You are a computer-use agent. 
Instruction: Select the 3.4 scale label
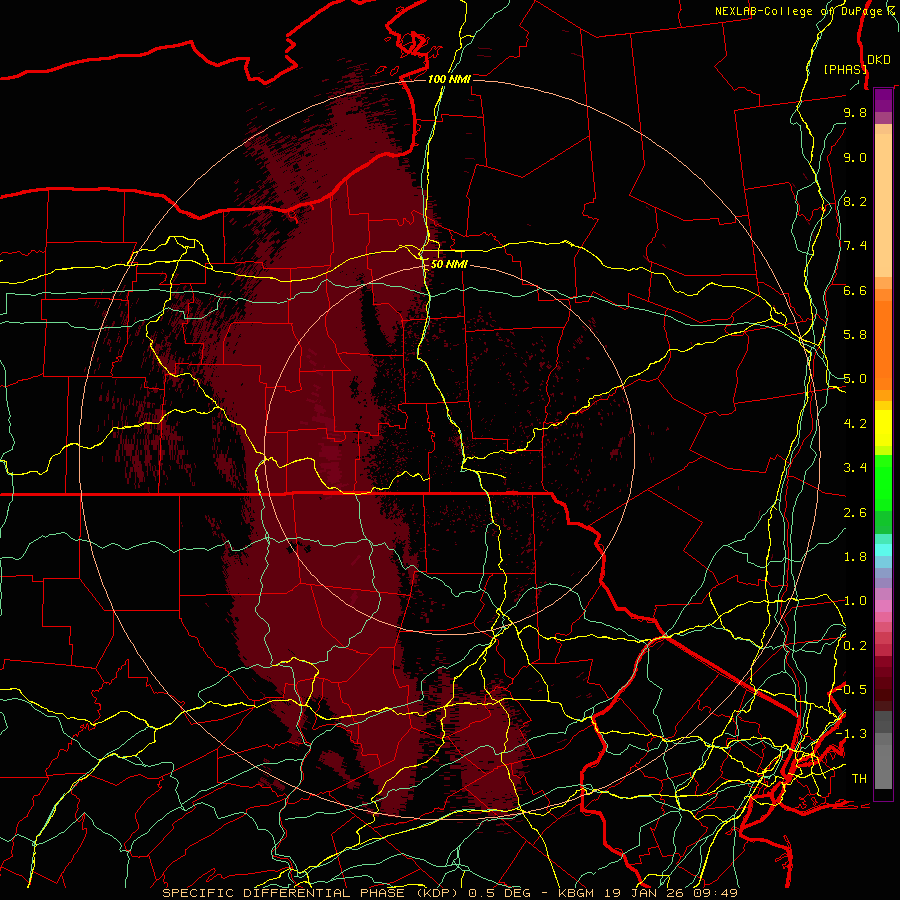pyautogui.click(x=855, y=468)
